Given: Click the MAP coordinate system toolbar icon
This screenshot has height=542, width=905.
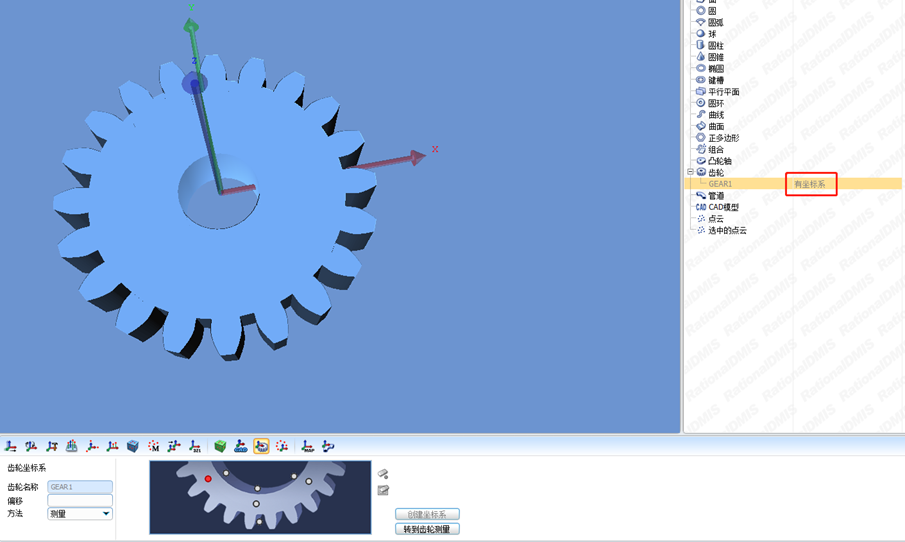Looking at the screenshot, I should coord(307,446).
